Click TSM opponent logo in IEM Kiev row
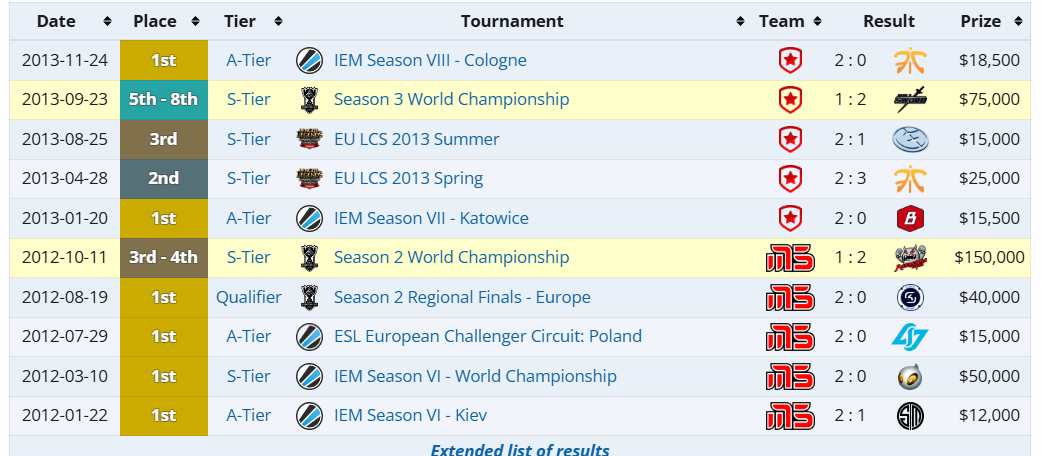The height and width of the screenshot is (456, 1041). [909, 415]
